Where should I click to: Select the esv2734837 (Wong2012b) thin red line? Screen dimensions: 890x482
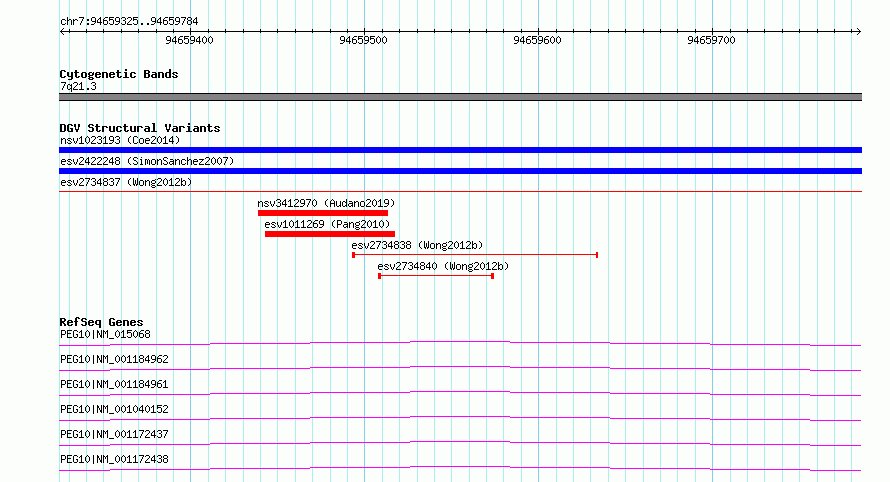(460, 192)
